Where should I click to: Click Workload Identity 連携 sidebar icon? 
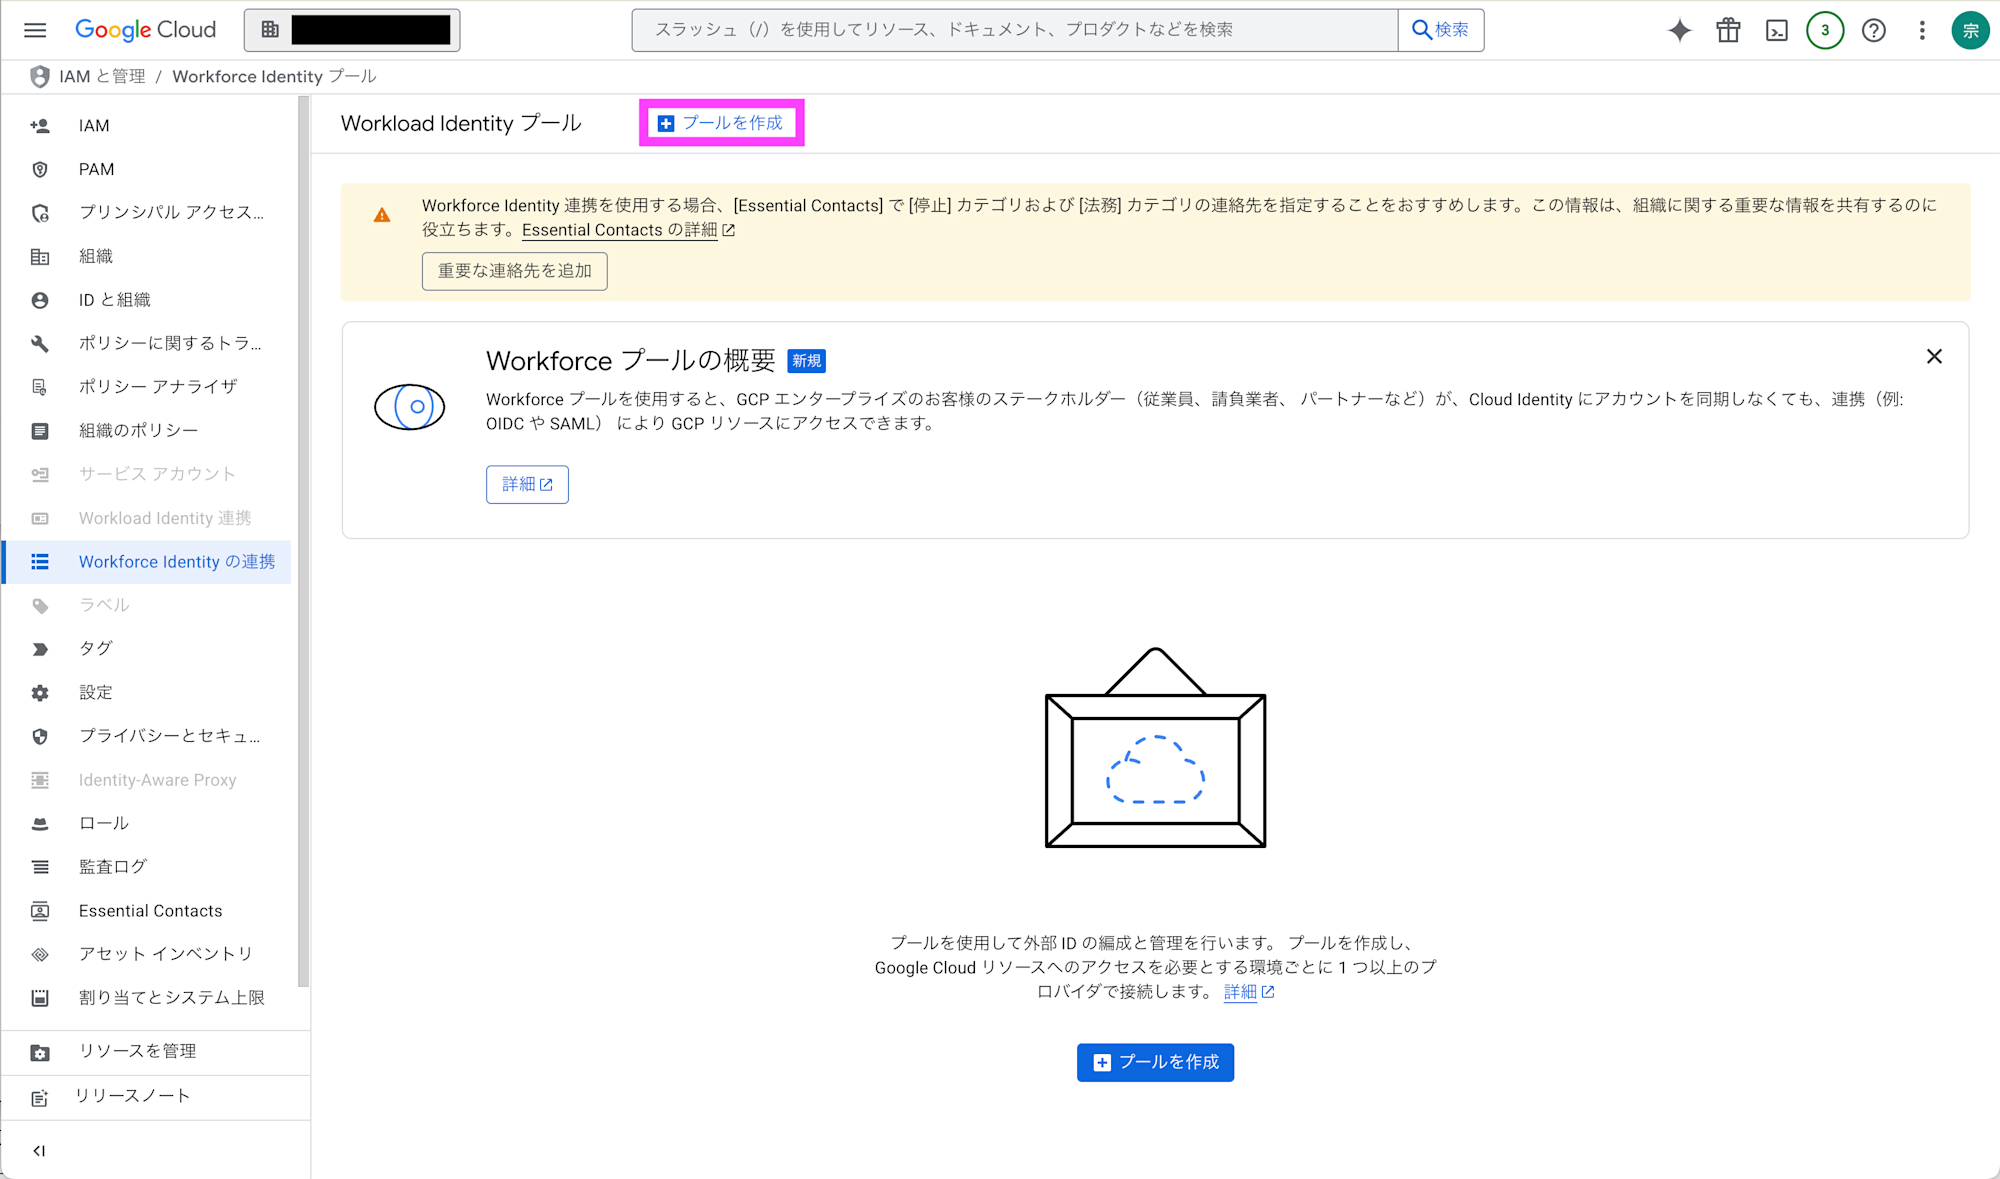[x=40, y=518]
